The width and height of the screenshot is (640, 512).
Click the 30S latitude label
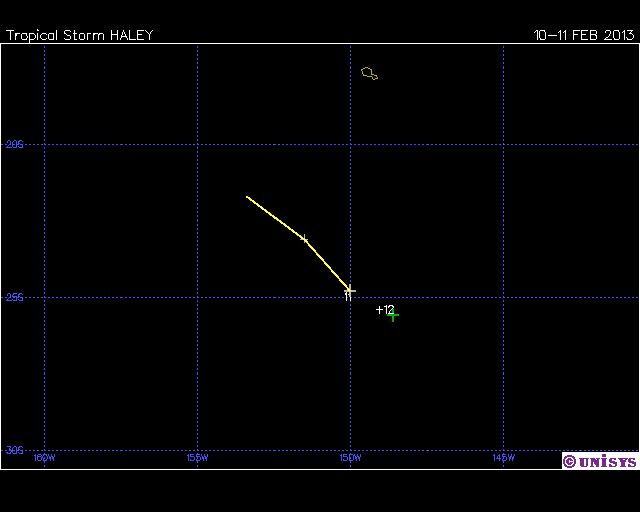point(14,450)
